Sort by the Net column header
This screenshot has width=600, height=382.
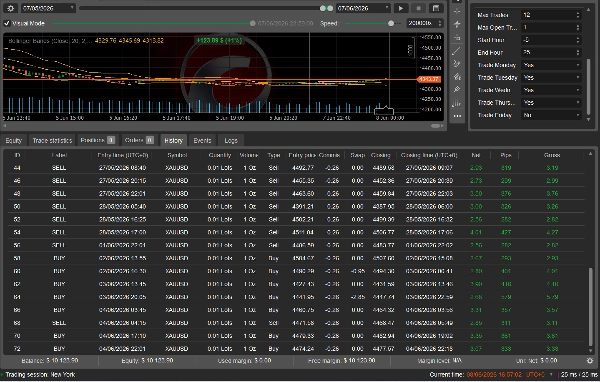(x=476, y=155)
